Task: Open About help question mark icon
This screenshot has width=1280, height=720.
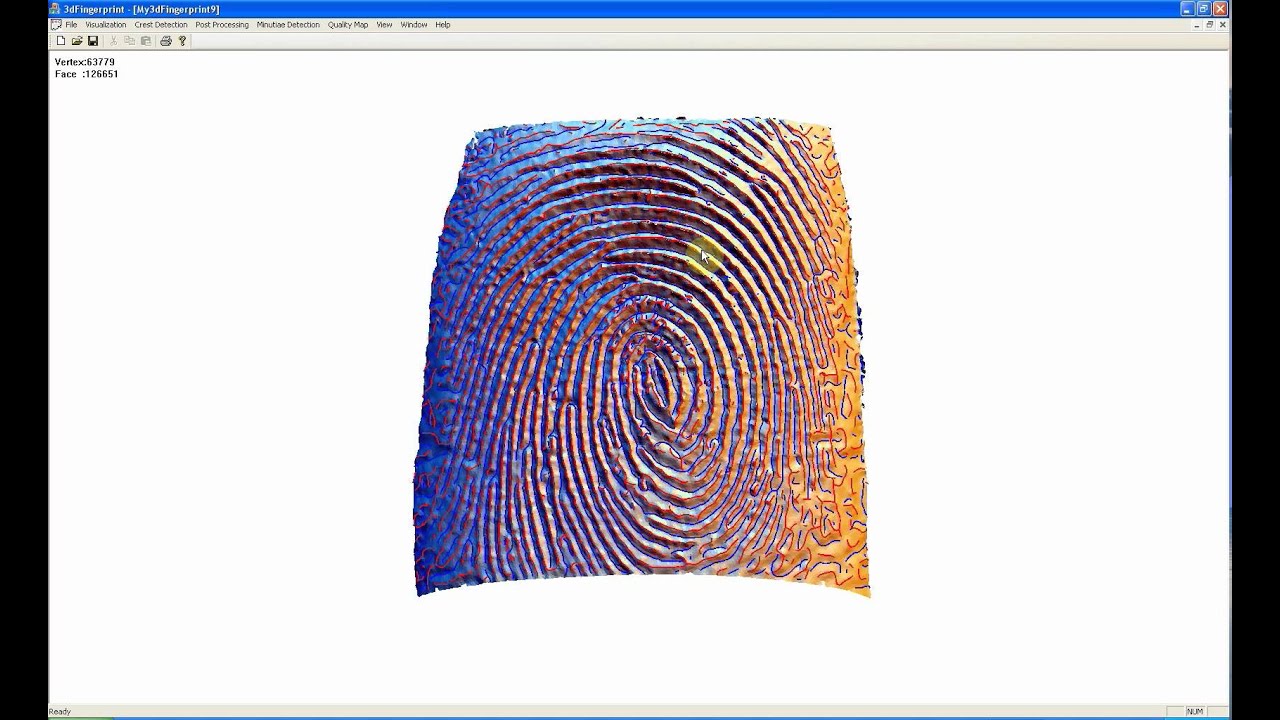Action: [x=182, y=41]
